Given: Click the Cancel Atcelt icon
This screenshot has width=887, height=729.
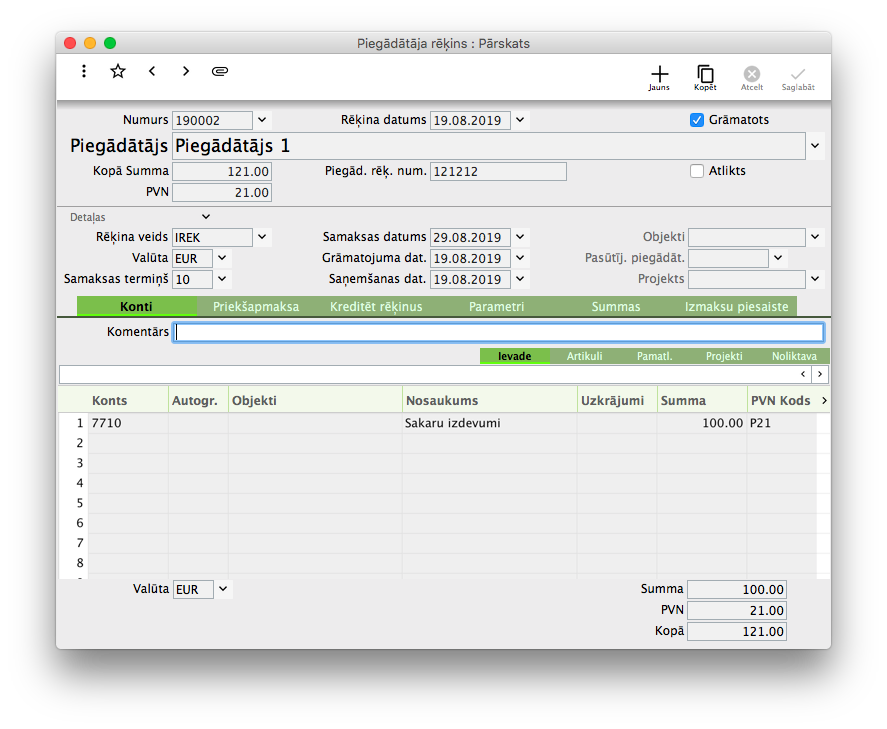Looking at the screenshot, I should pos(752,76).
